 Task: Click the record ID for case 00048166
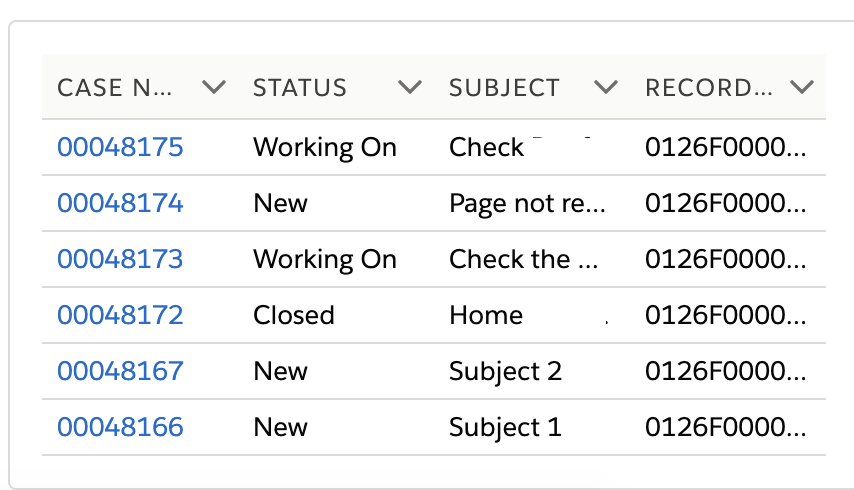(x=725, y=428)
